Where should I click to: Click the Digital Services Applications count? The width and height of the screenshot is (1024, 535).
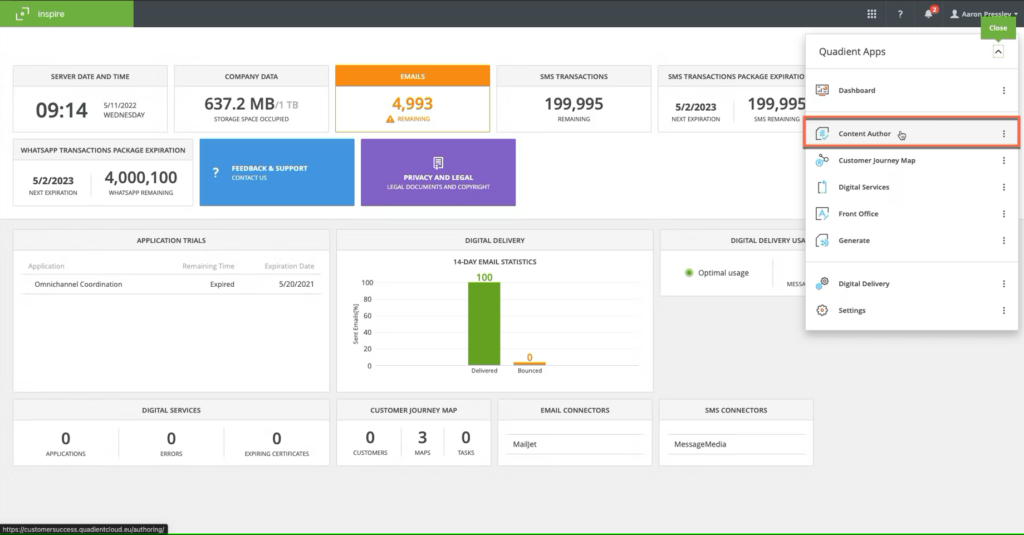[65, 438]
